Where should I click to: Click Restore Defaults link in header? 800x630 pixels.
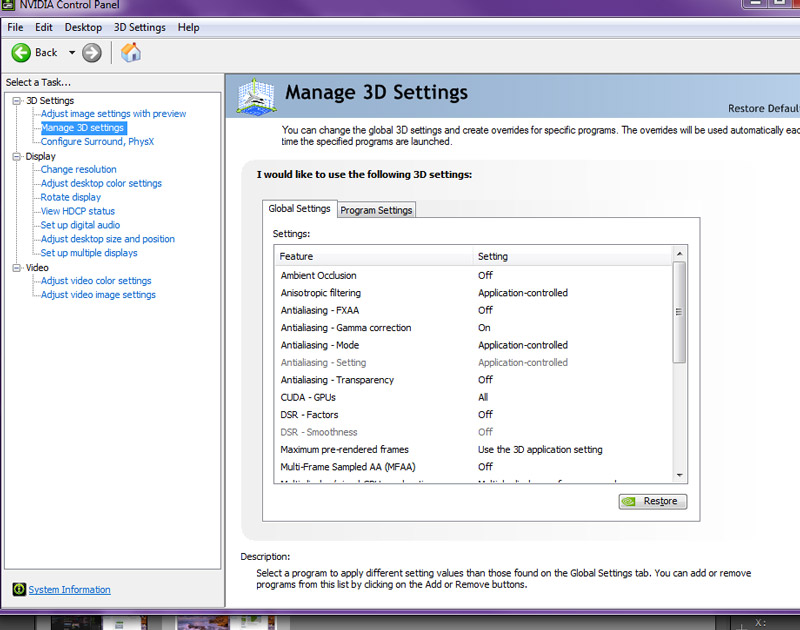click(763, 109)
